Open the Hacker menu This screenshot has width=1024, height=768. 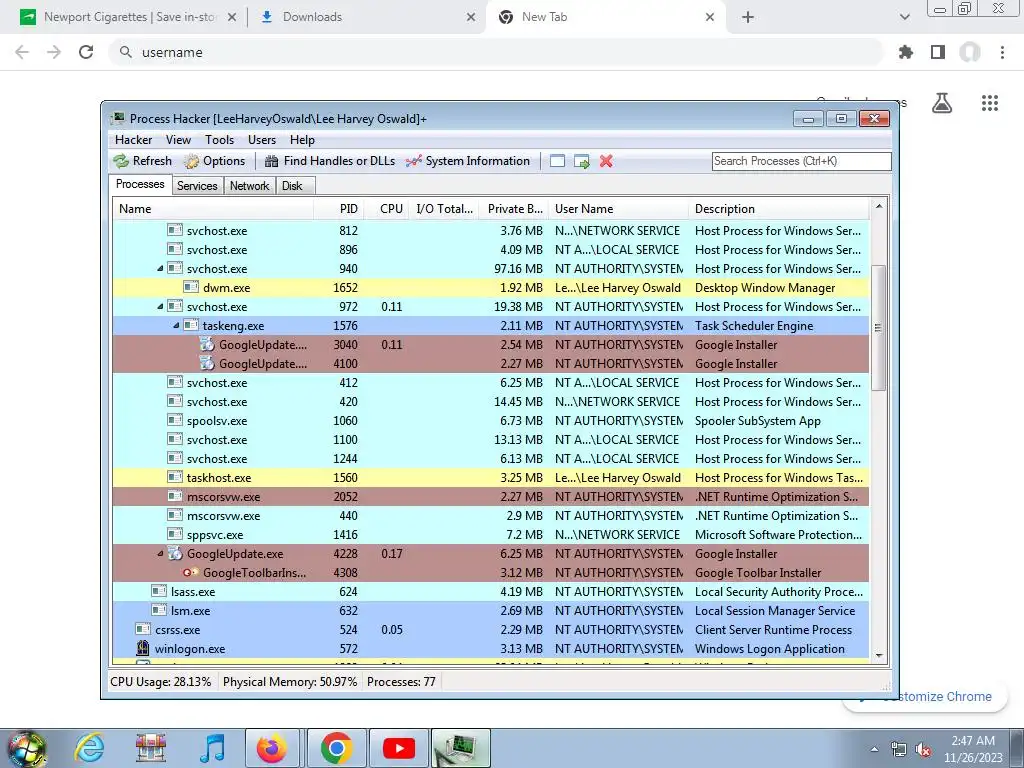tap(133, 140)
